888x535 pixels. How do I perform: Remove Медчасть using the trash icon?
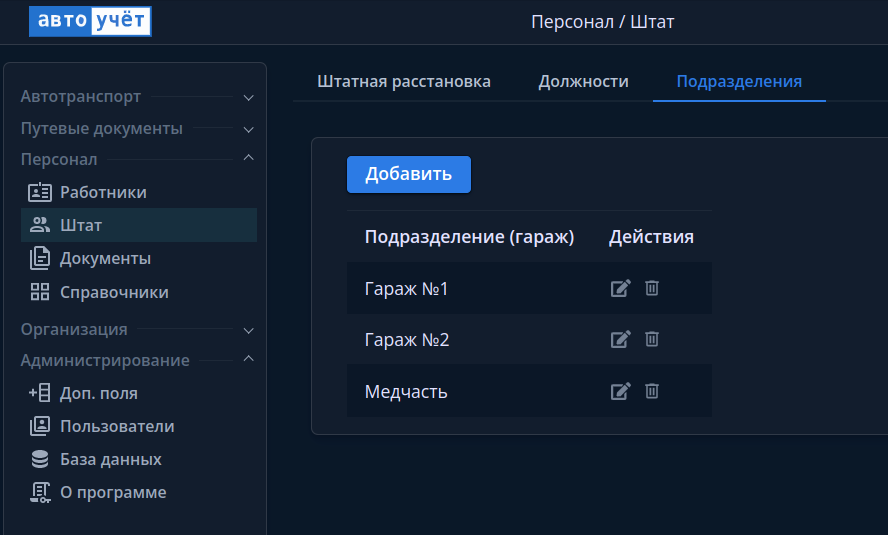(x=652, y=391)
